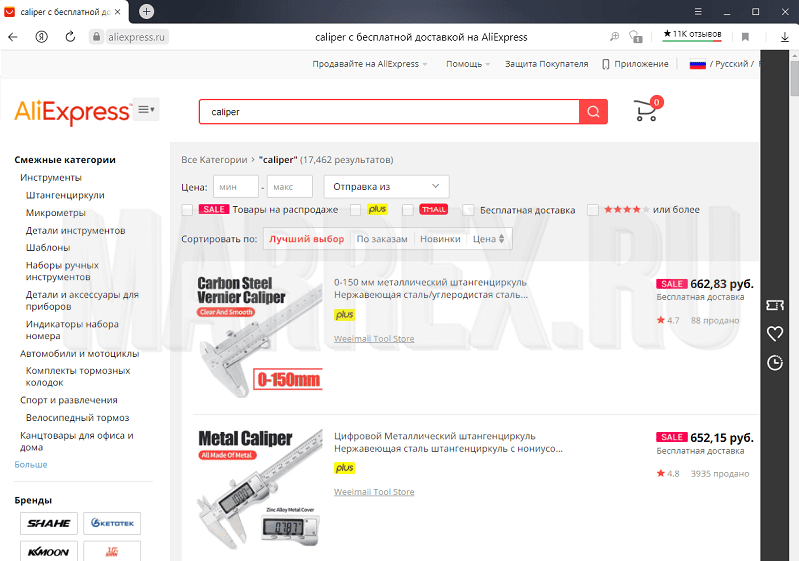This screenshot has height=561, width=799.
Task: Check the TMALL filter checkbox
Action: pyautogui.click(x=407, y=210)
